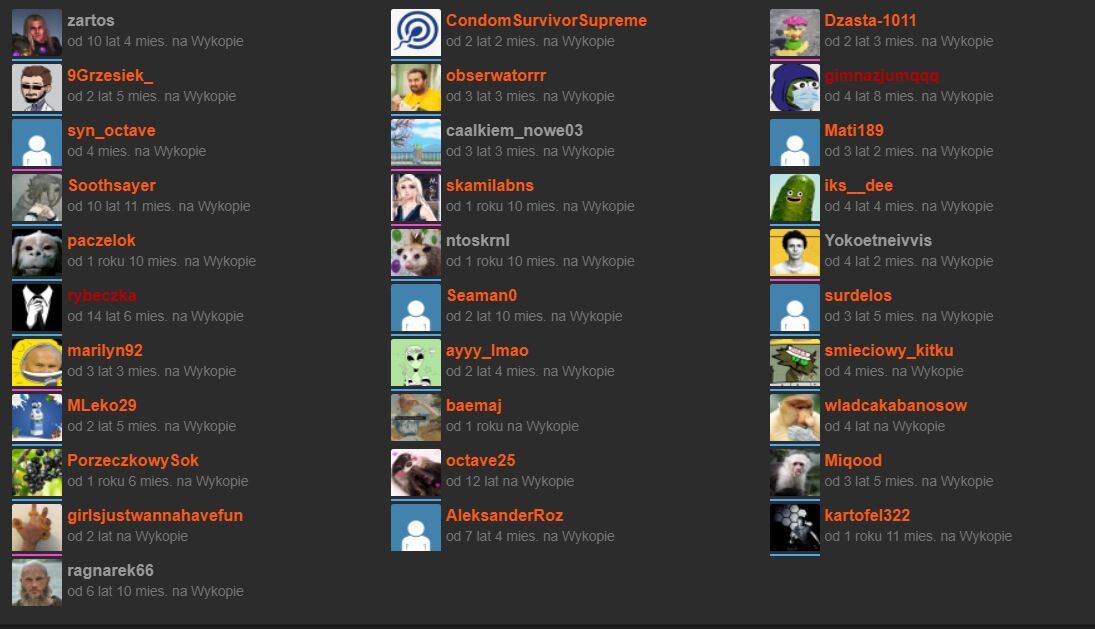1095x629 pixels.
Task: Open the obserwatorrr username link
Action: (x=496, y=76)
